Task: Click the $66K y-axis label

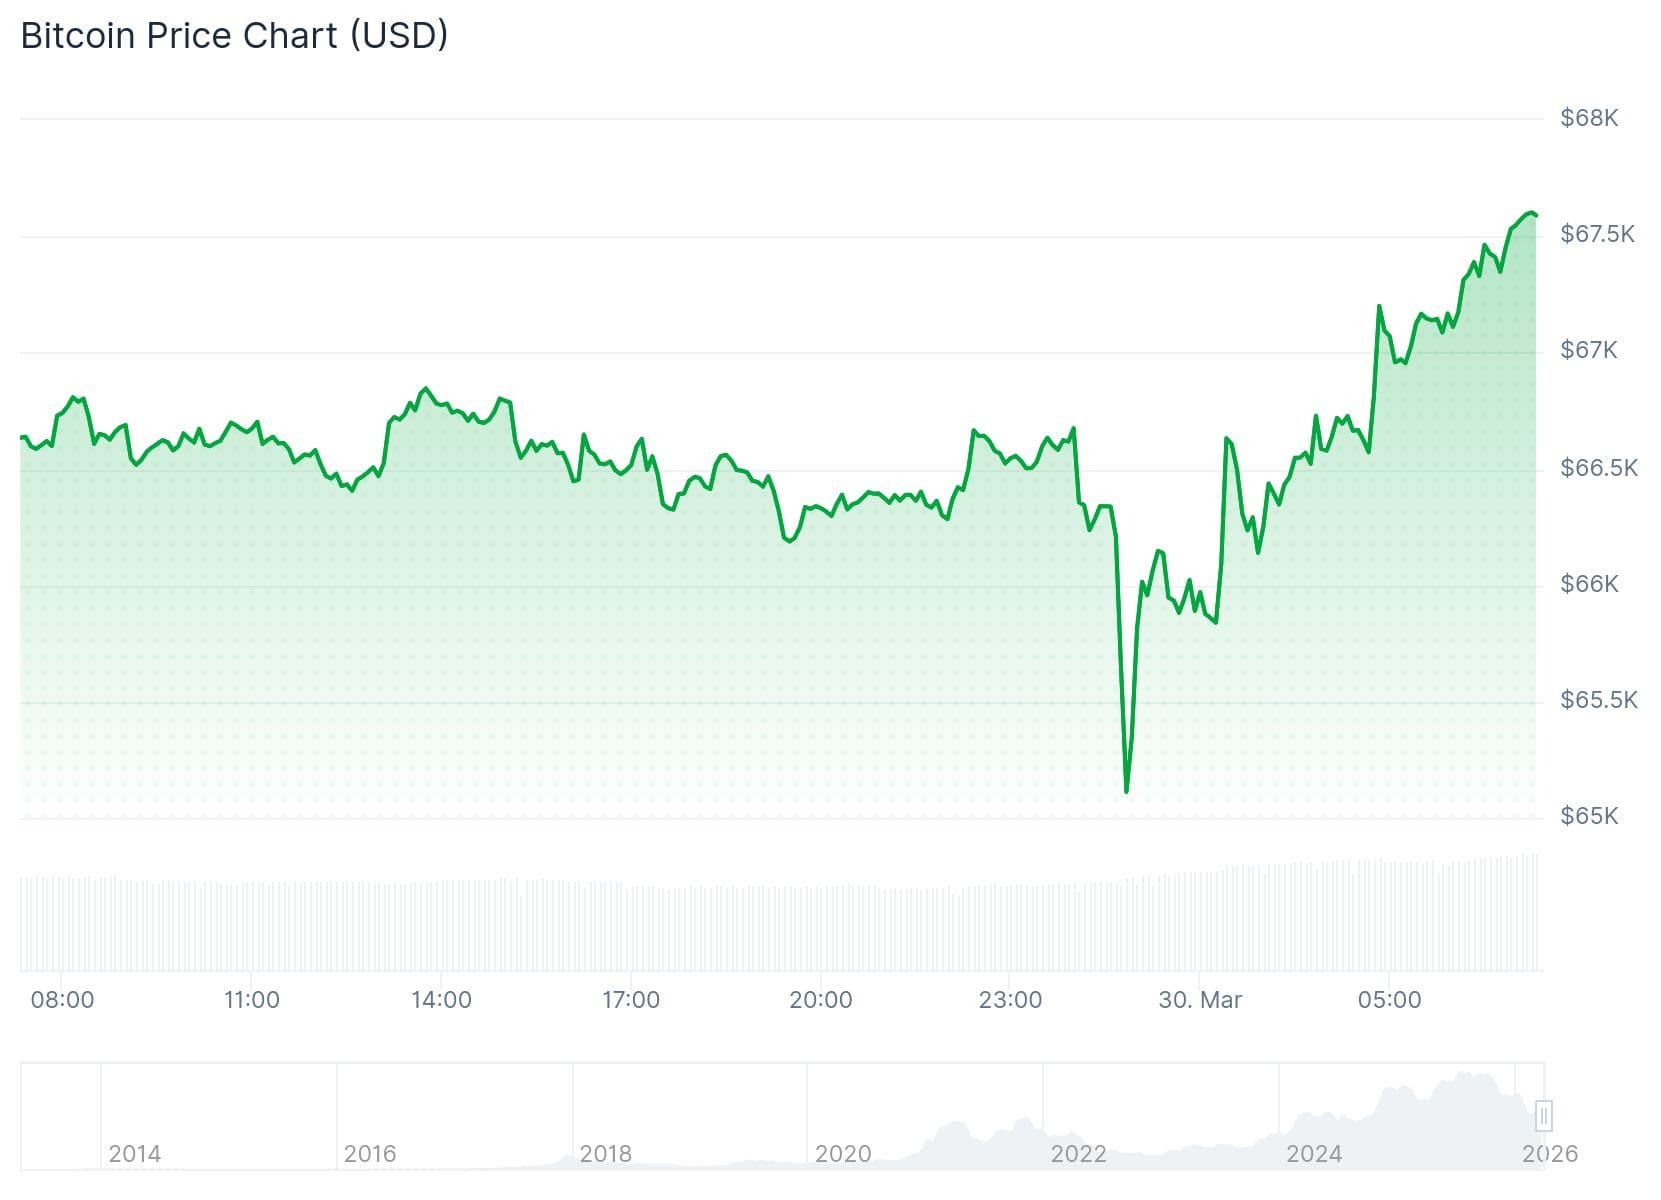Action: [1588, 584]
